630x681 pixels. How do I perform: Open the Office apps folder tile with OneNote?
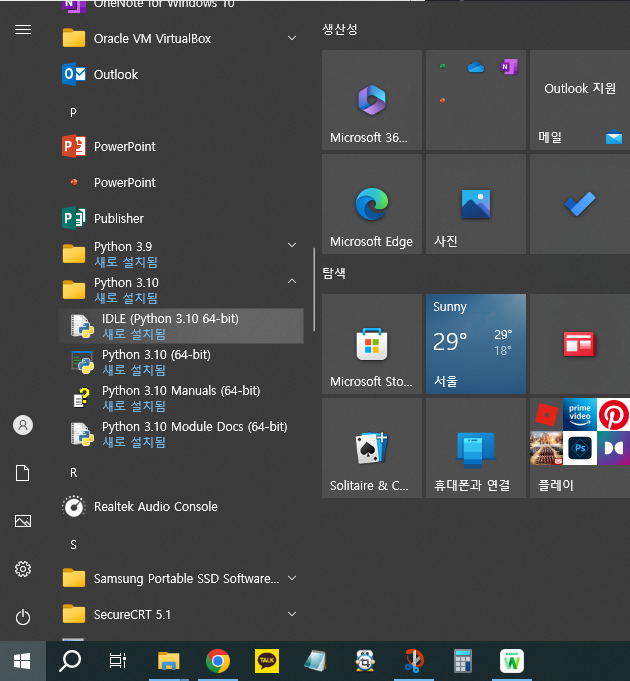coord(476,100)
